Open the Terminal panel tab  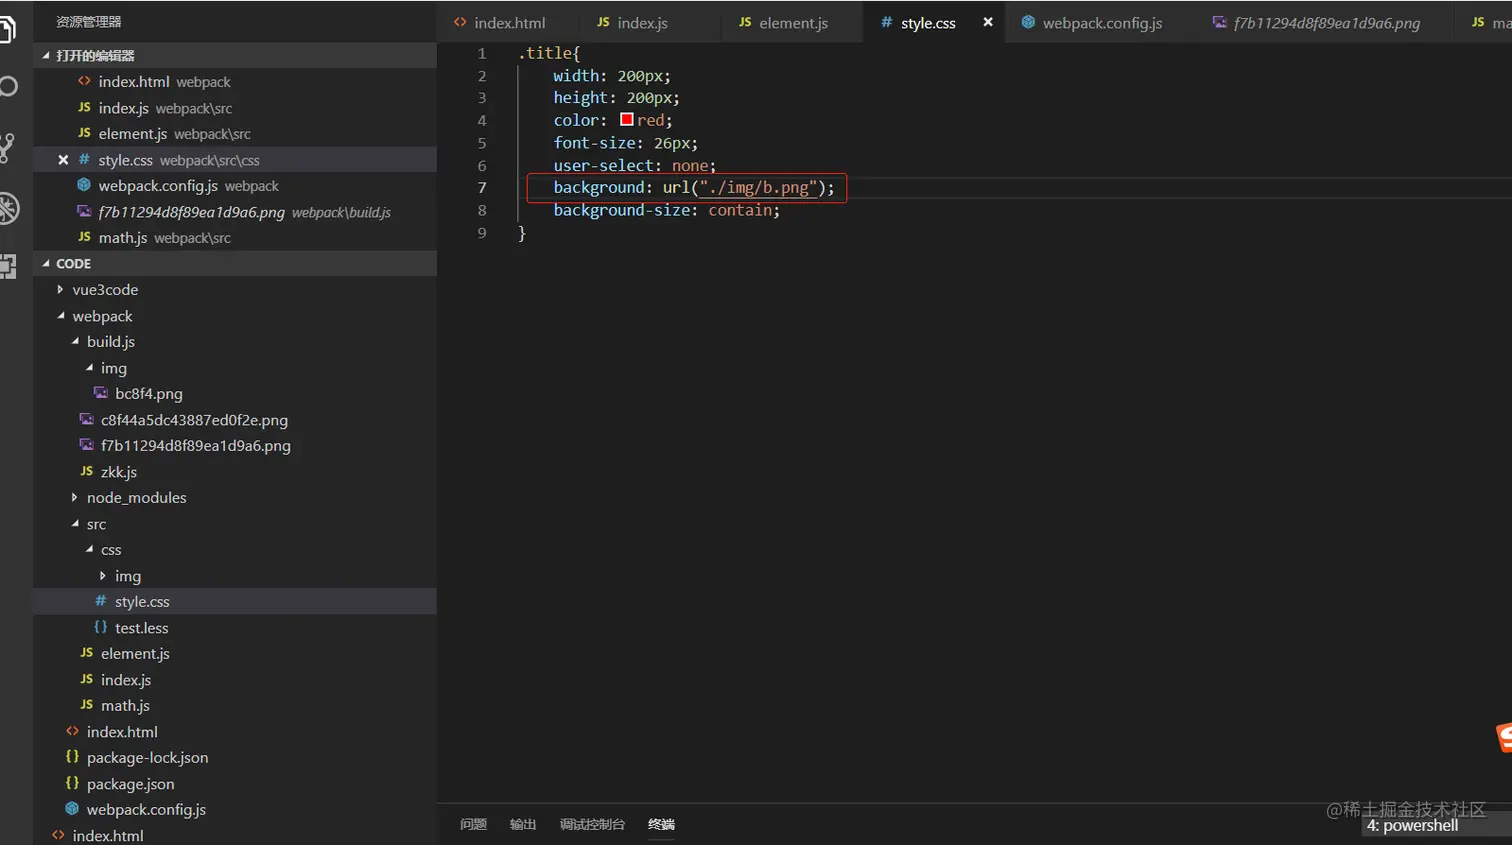click(x=661, y=825)
